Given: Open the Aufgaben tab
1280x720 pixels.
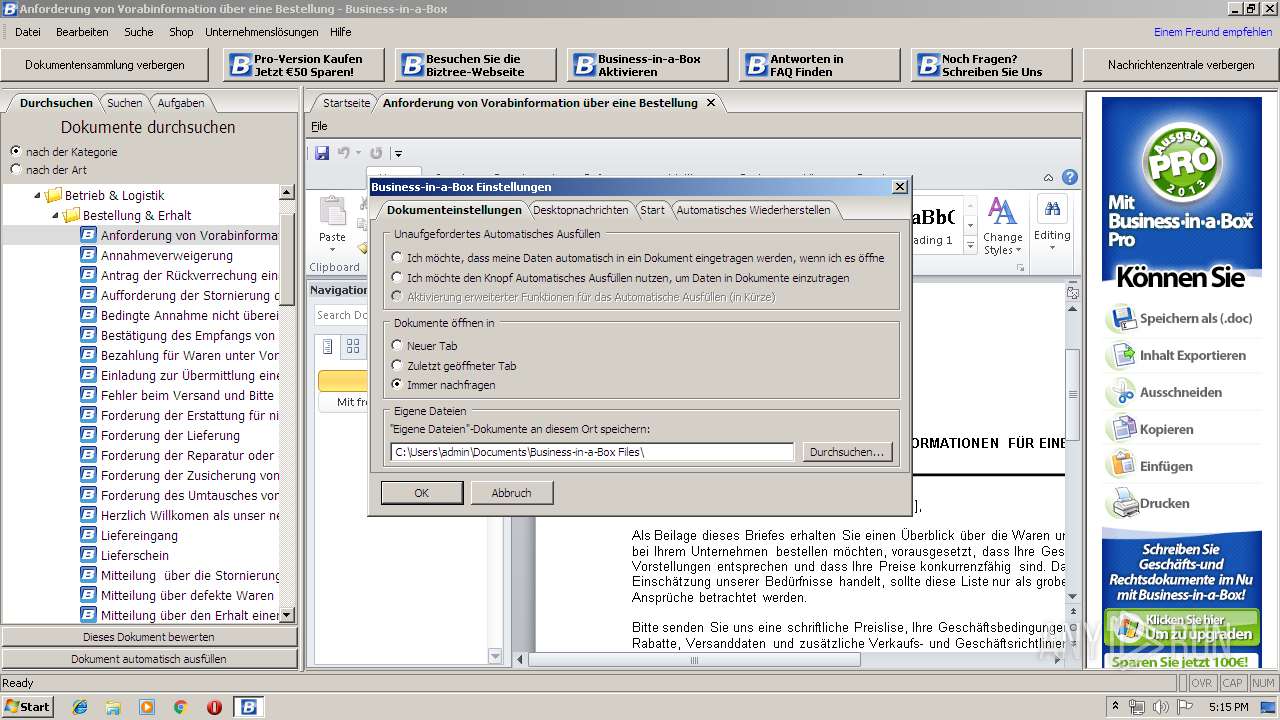Looking at the screenshot, I should pyautogui.click(x=181, y=103).
